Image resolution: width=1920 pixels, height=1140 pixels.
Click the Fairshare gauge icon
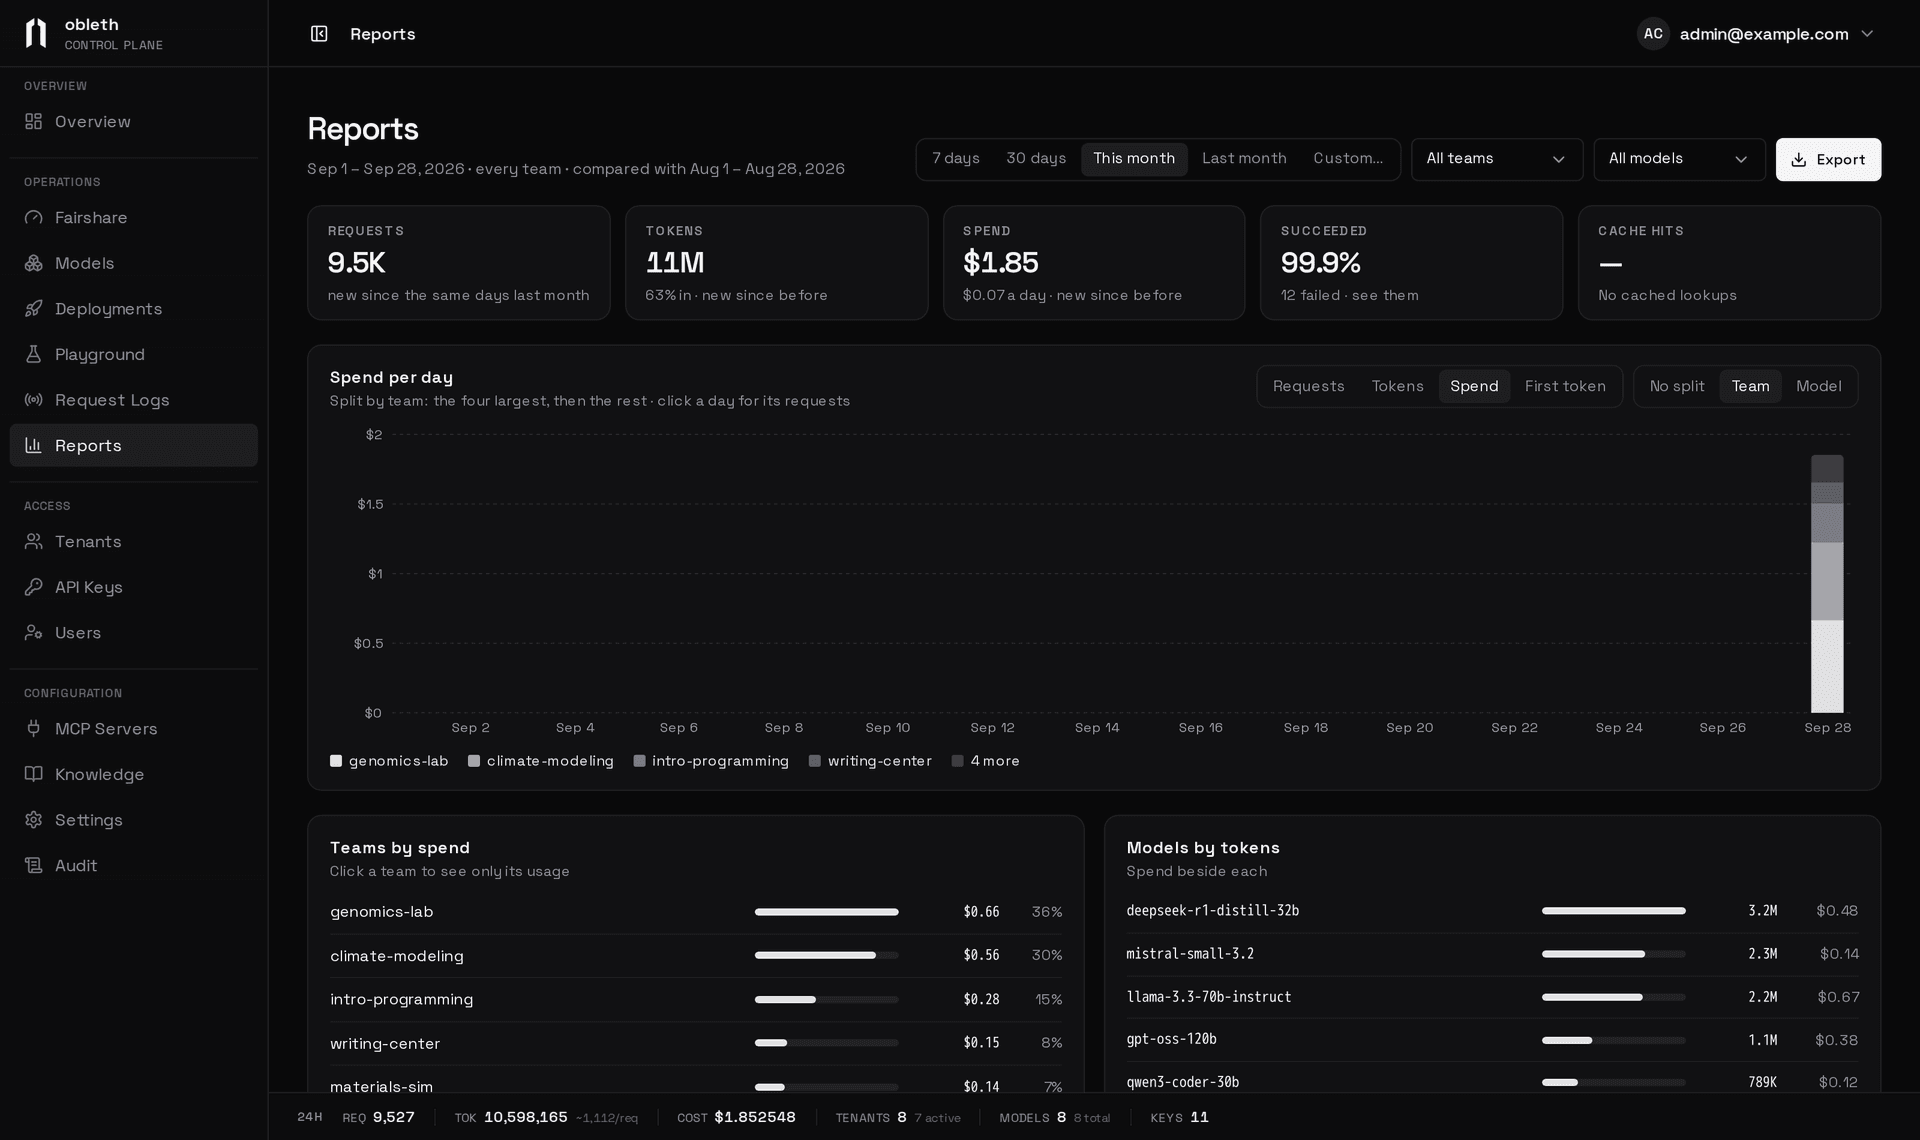(x=34, y=217)
